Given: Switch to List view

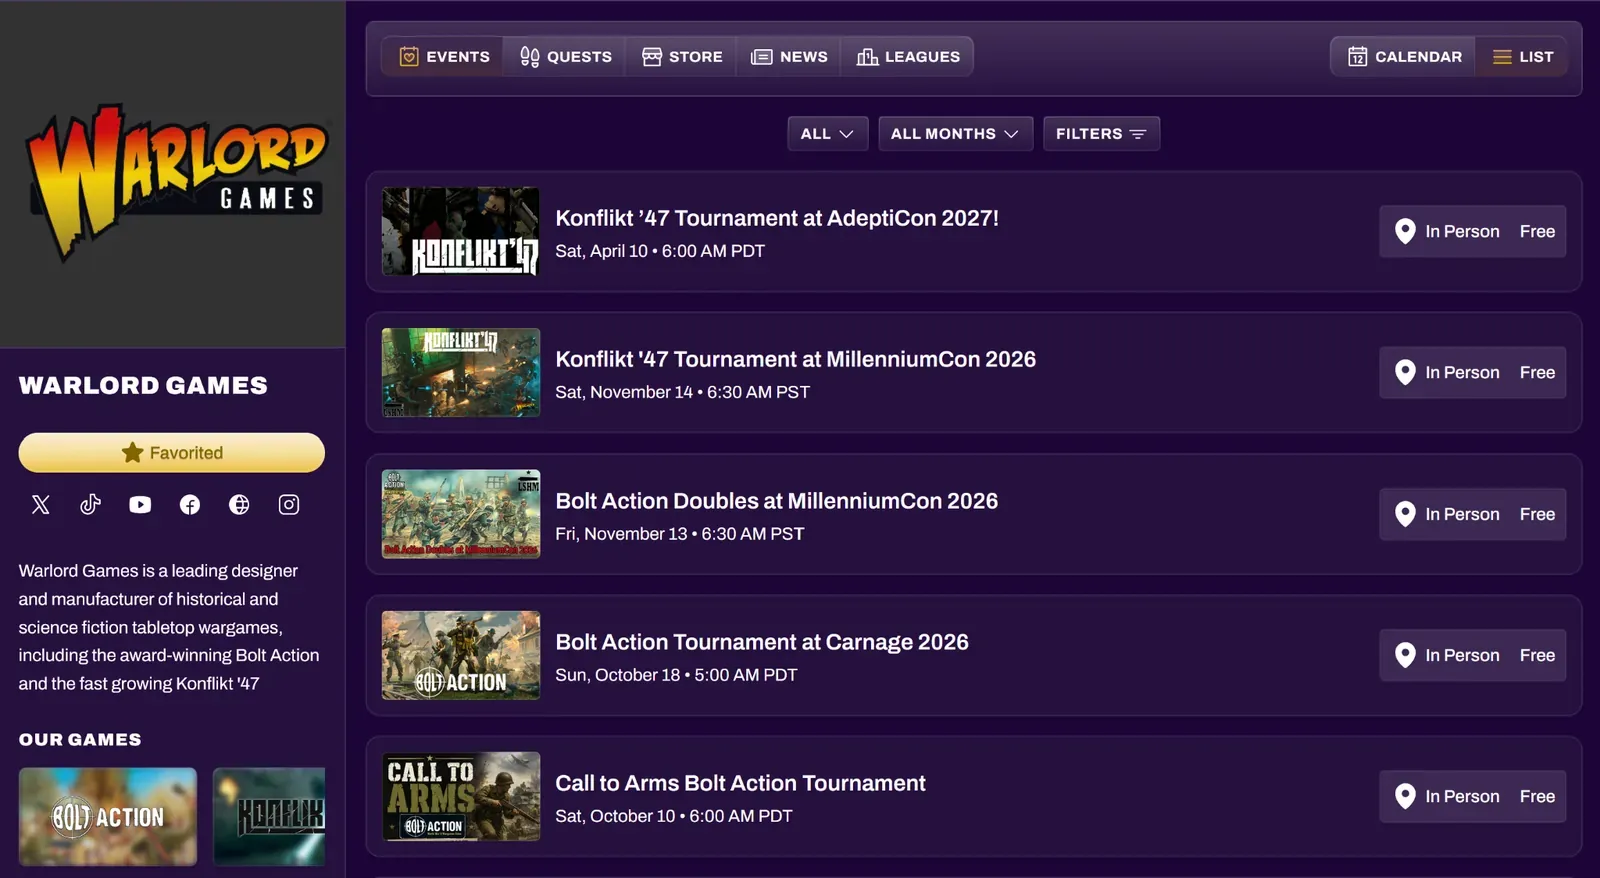Looking at the screenshot, I should point(1522,57).
